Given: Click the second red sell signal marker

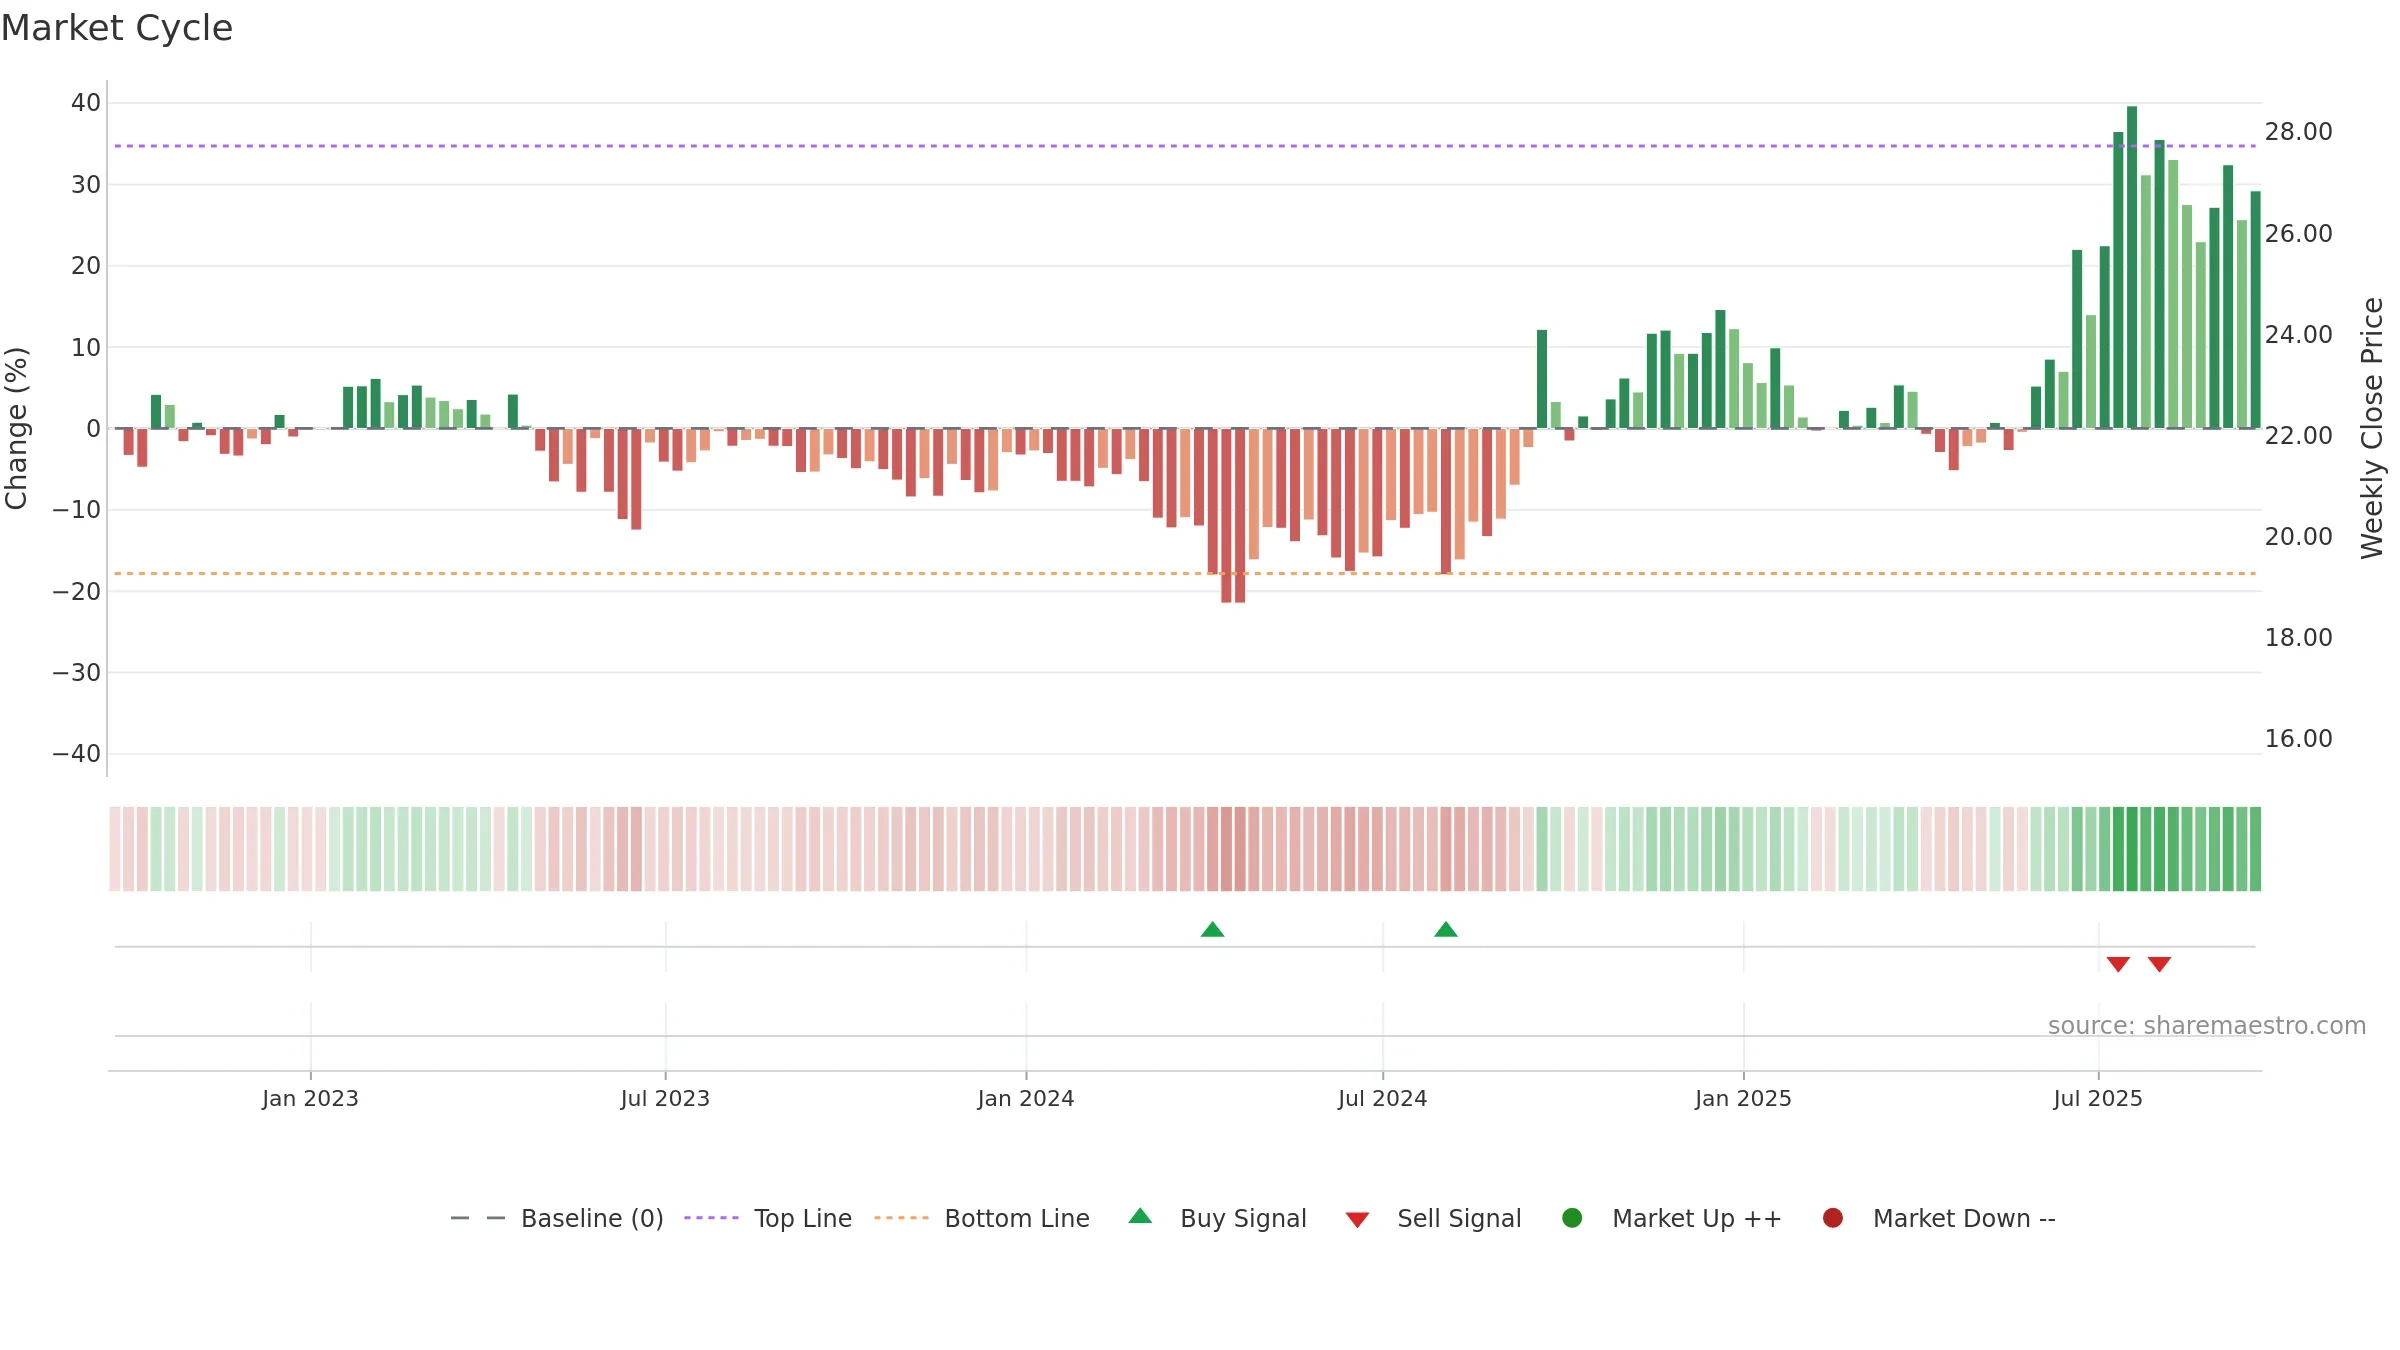Looking at the screenshot, I should pos(2160,964).
